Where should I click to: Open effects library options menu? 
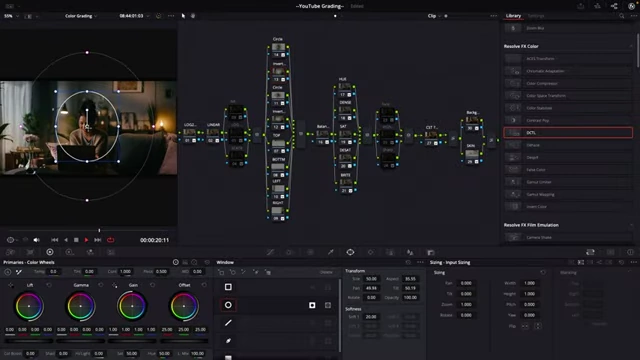(x=633, y=16)
